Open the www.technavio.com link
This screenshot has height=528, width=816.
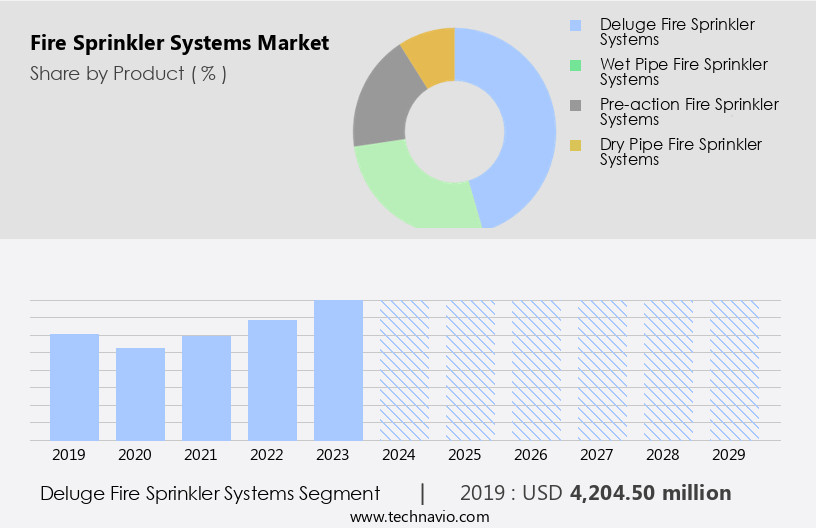pos(419,516)
